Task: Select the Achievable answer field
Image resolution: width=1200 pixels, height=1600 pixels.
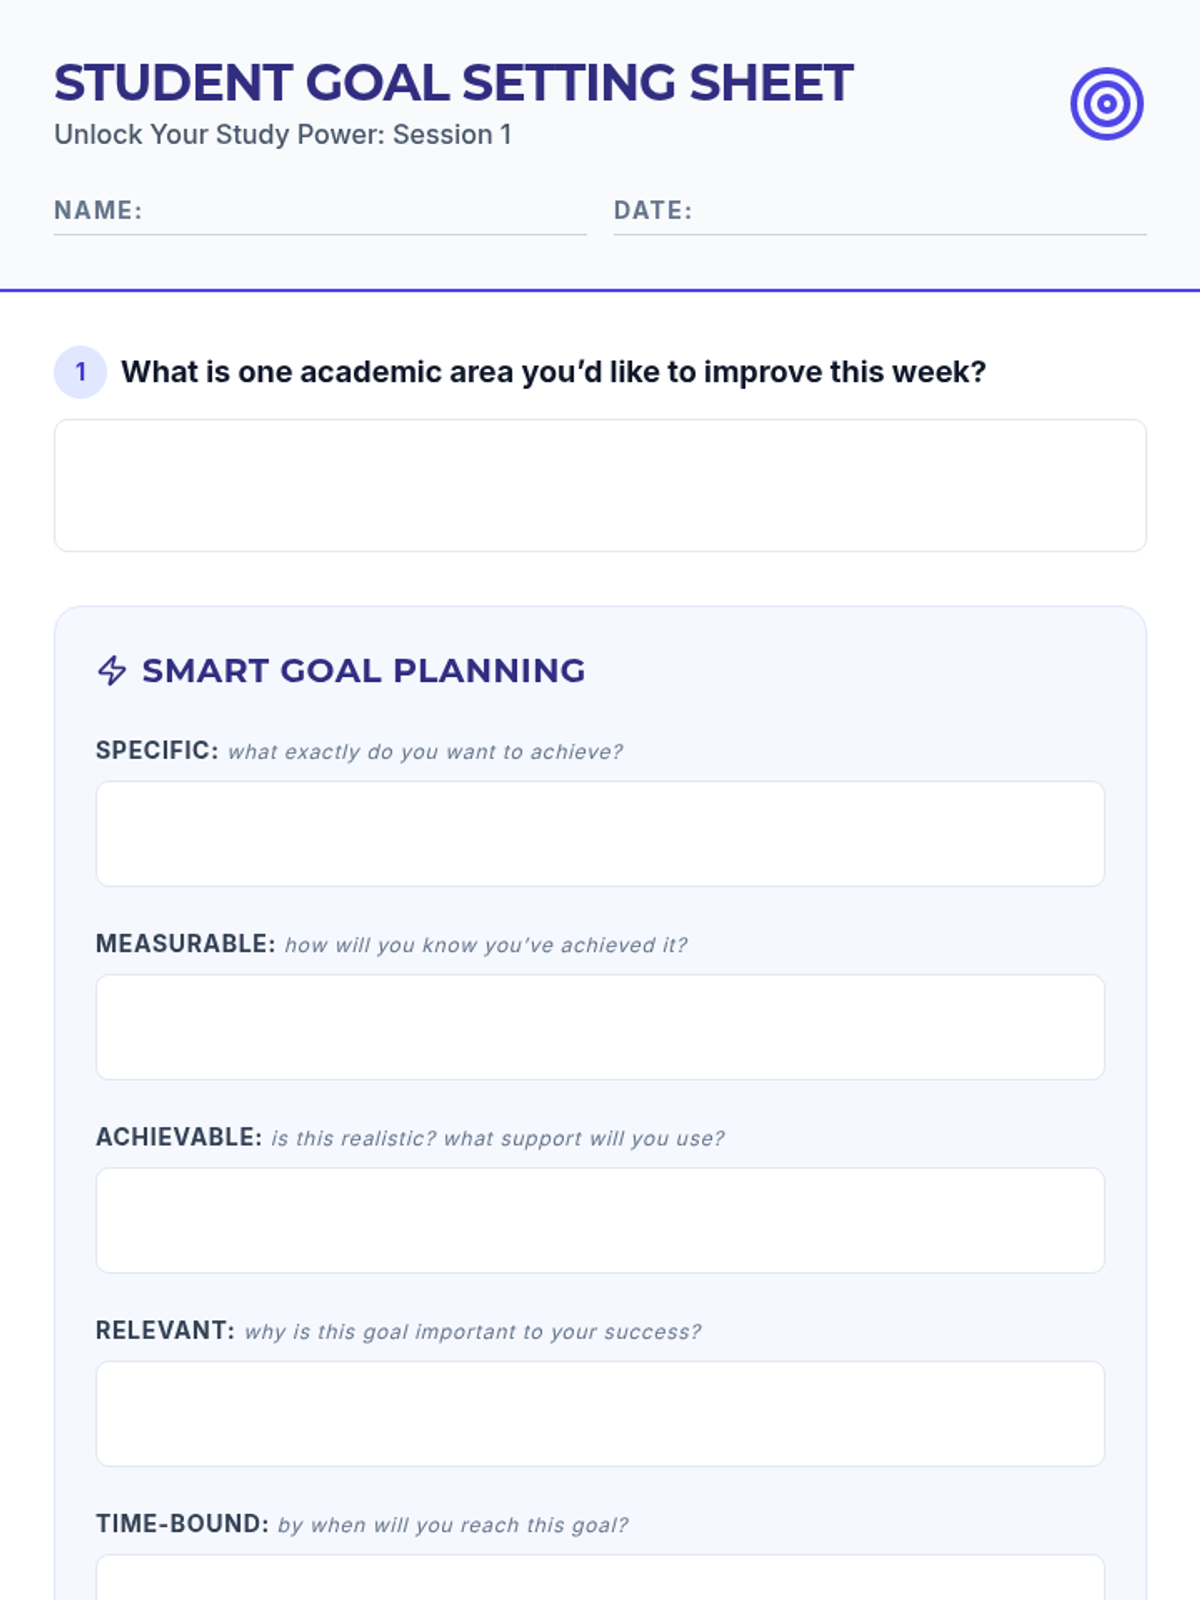Action: 600,1220
